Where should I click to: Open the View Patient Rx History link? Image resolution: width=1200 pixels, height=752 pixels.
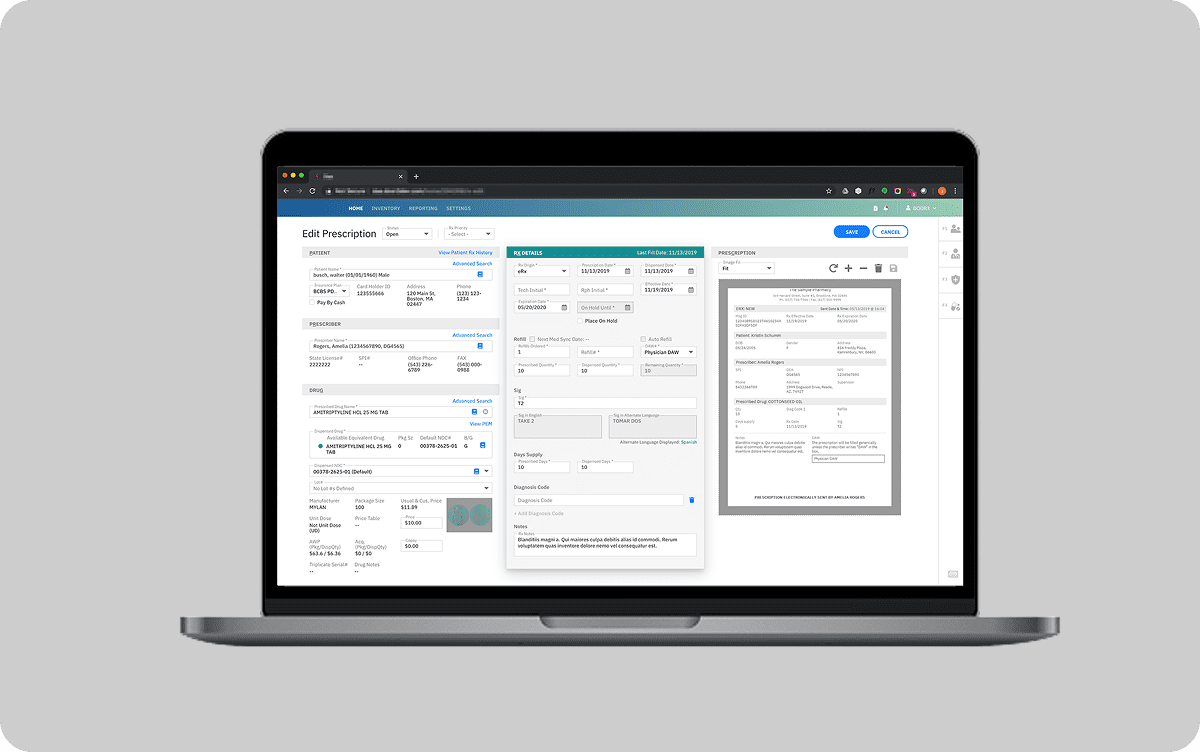[x=465, y=253]
